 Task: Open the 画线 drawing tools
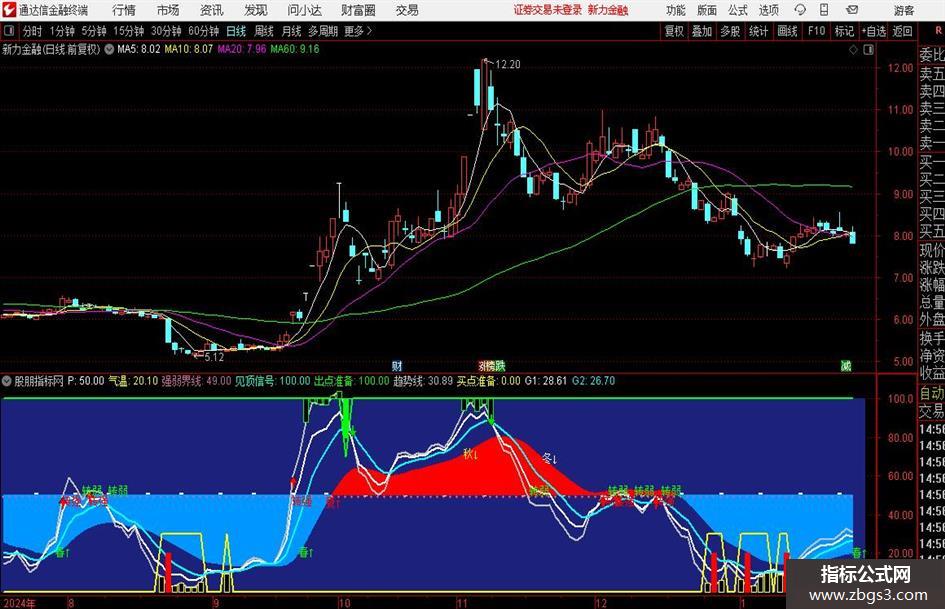[787, 31]
